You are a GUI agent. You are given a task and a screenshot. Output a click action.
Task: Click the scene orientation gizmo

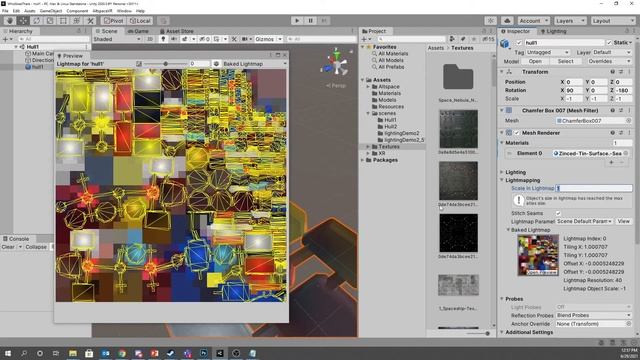[x=336, y=64]
